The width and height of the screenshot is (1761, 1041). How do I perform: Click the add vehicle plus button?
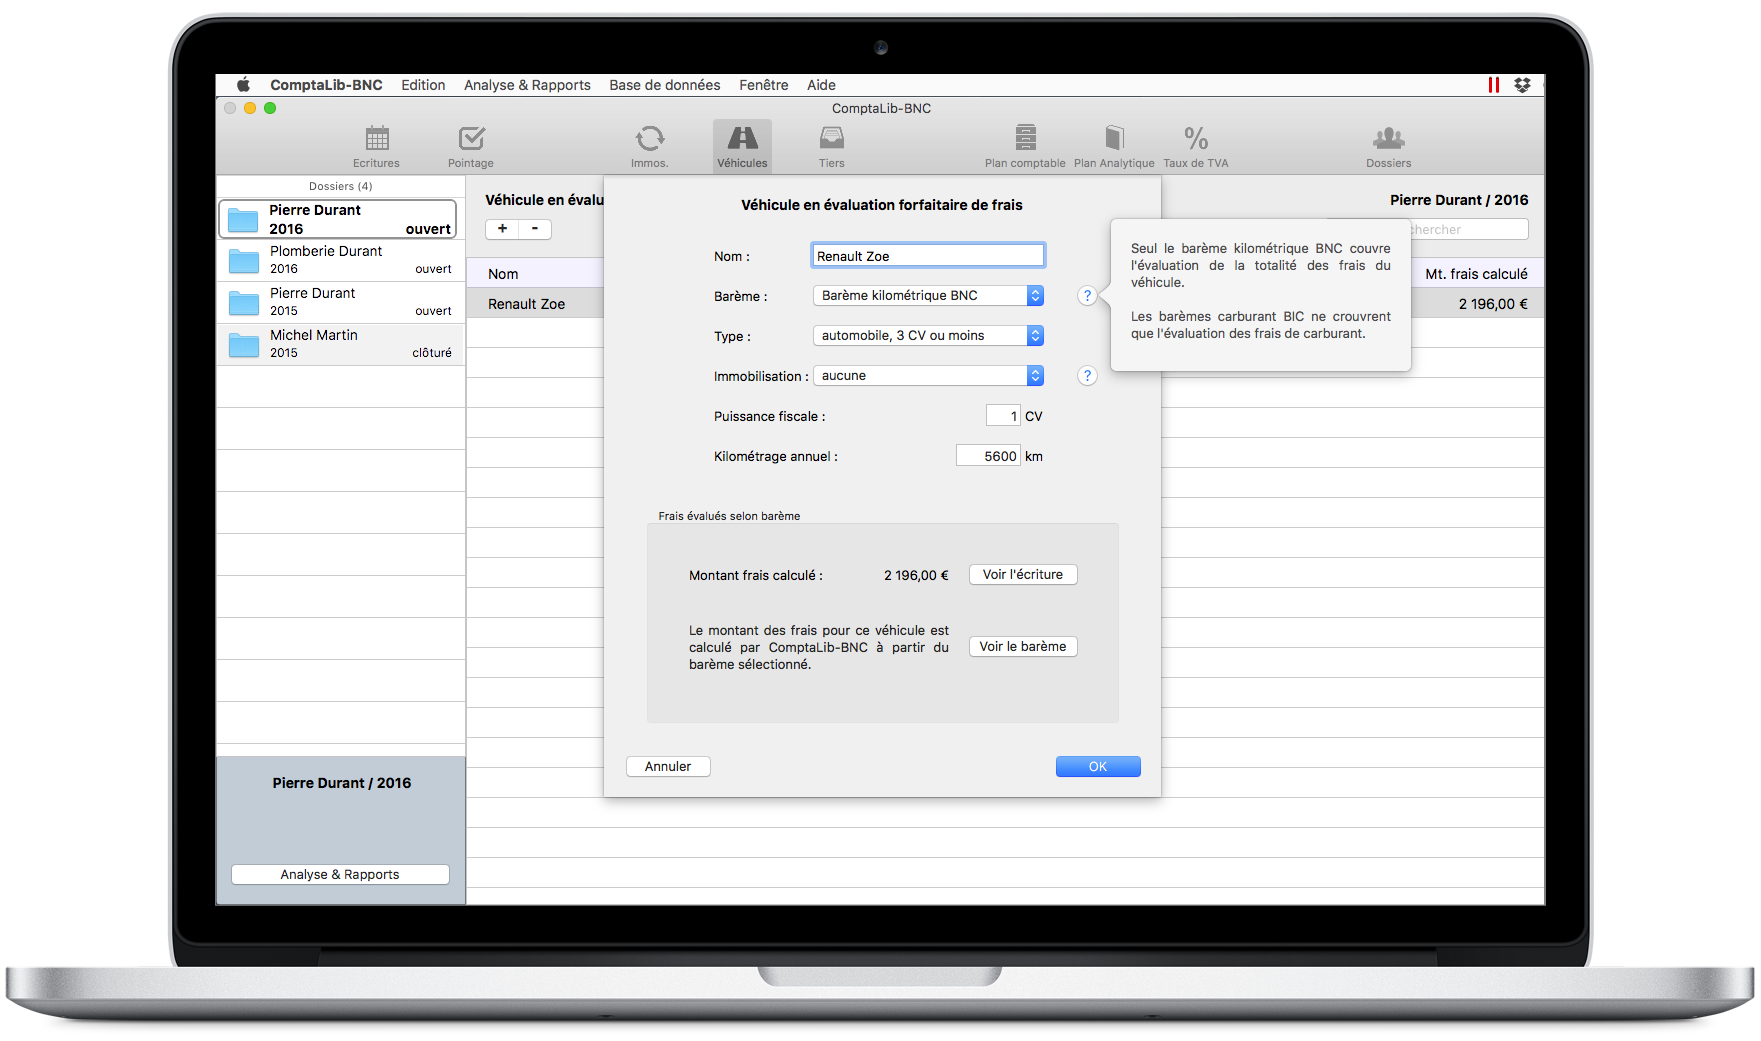click(x=502, y=229)
